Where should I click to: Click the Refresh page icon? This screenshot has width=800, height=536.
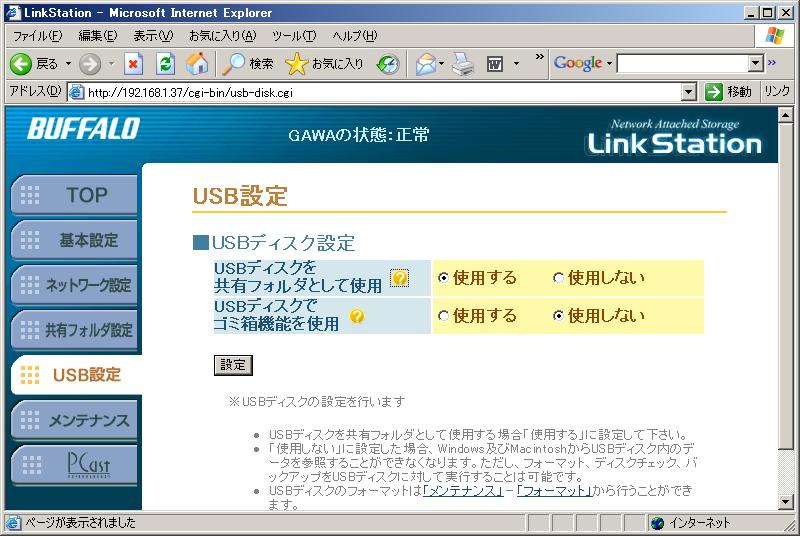click(166, 64)
